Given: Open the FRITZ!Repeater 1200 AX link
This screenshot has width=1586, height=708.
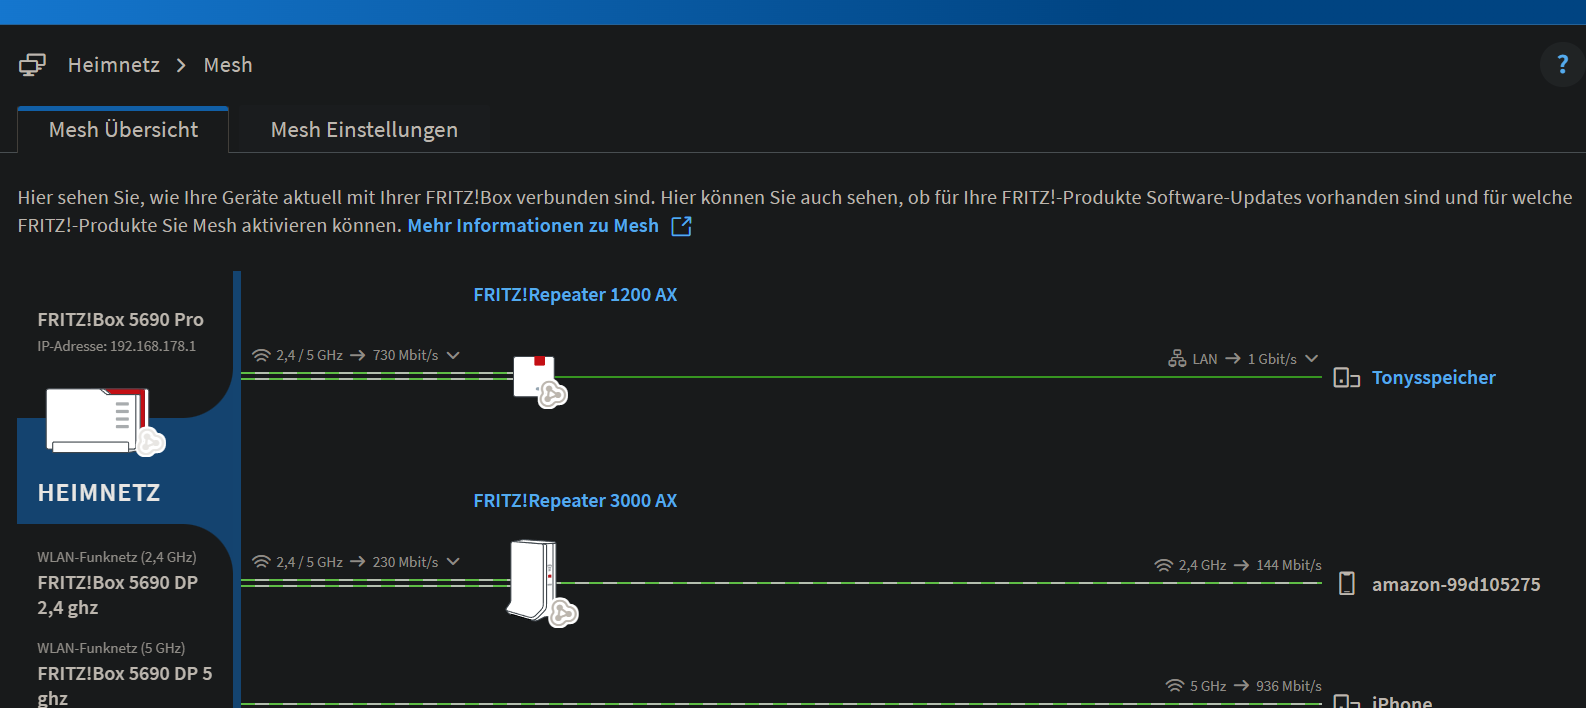Looking at the screenshot, I should [575, 295].
